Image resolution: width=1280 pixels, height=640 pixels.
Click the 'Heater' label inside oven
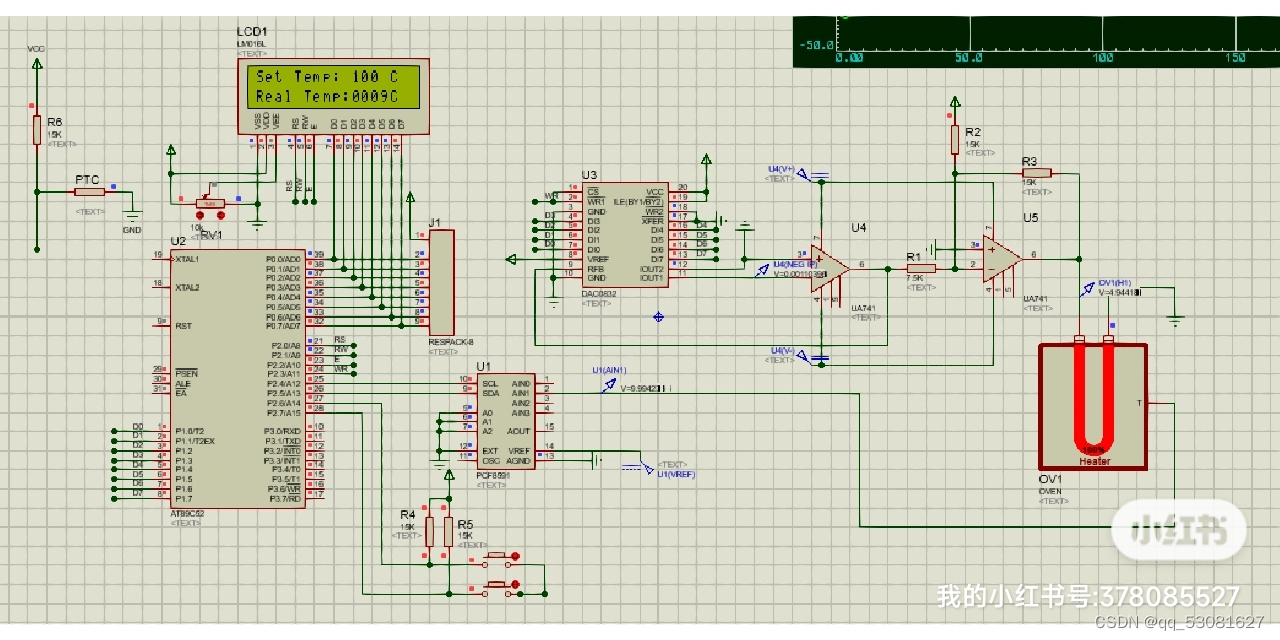point(1094,462)
